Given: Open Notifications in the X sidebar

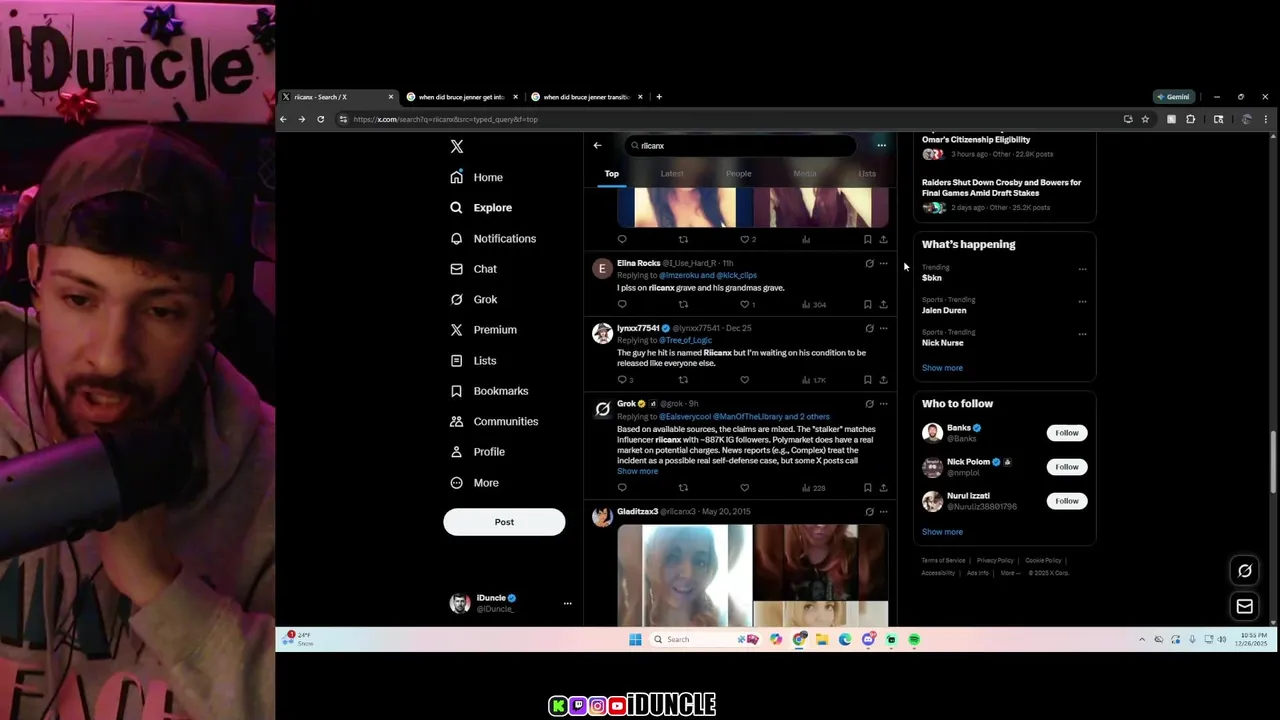Looking at the screenshot, I should point(493,238).
